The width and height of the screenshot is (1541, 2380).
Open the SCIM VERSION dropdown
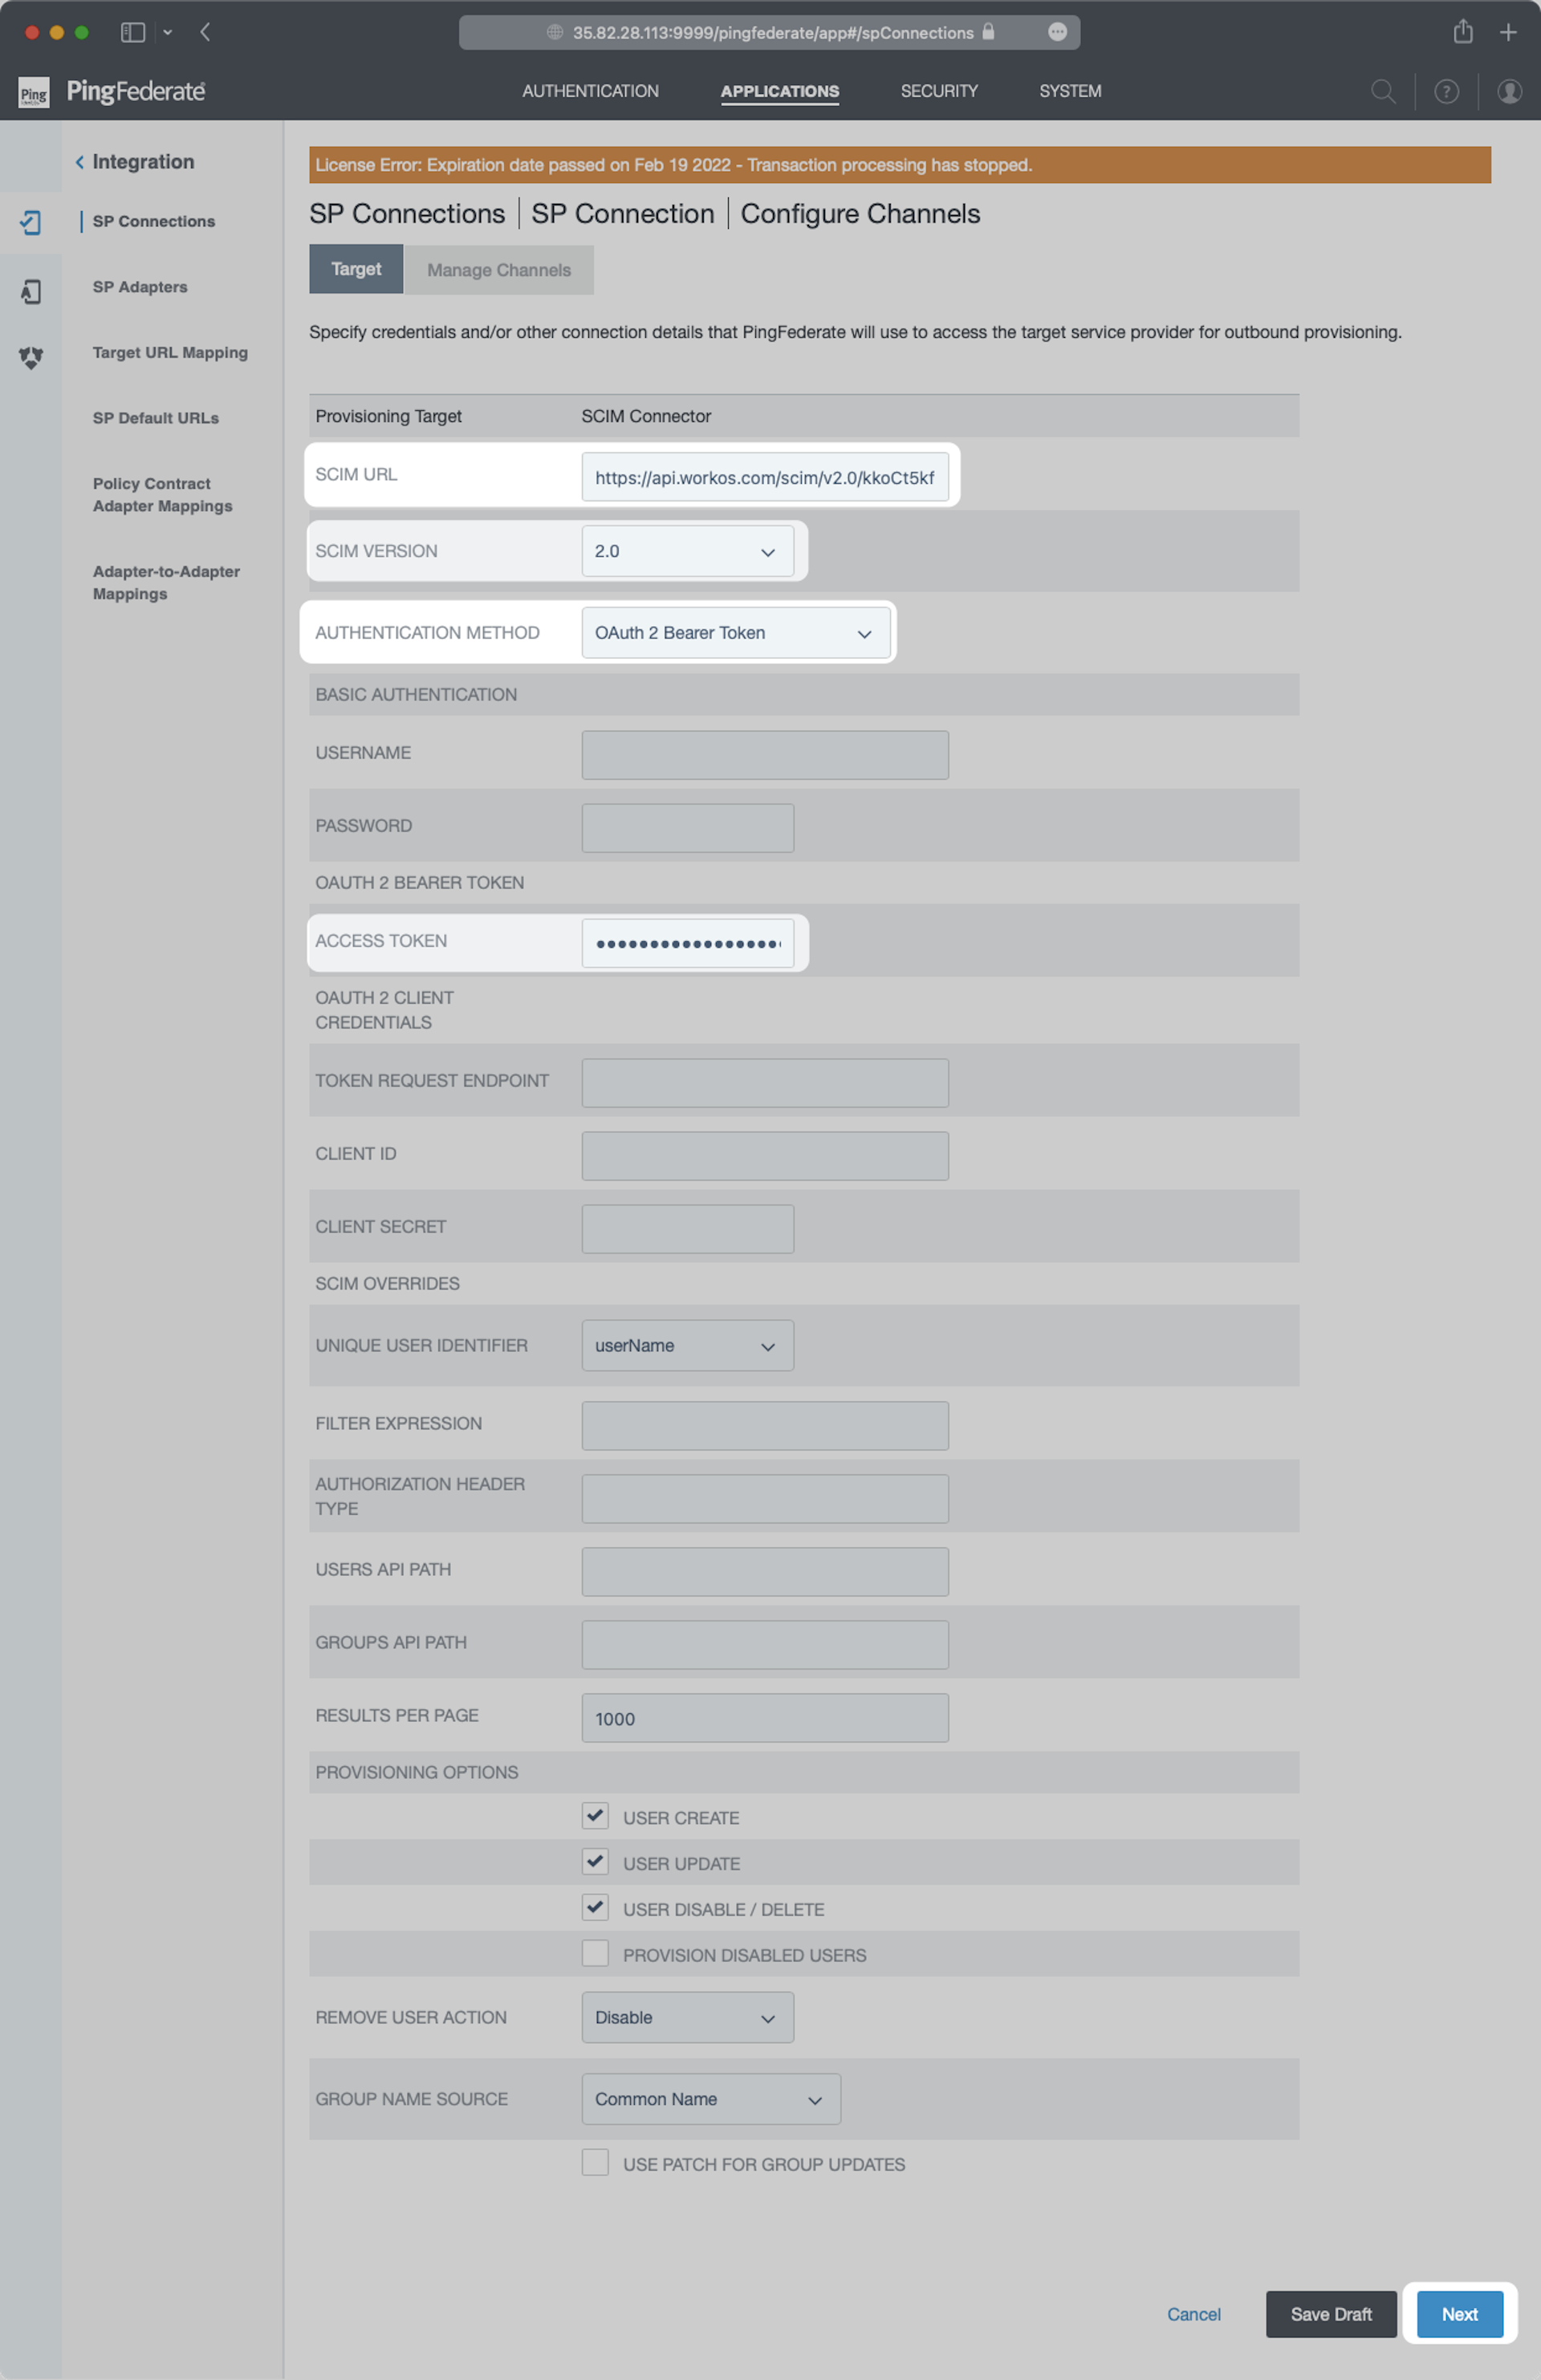[x=687, y=551]
